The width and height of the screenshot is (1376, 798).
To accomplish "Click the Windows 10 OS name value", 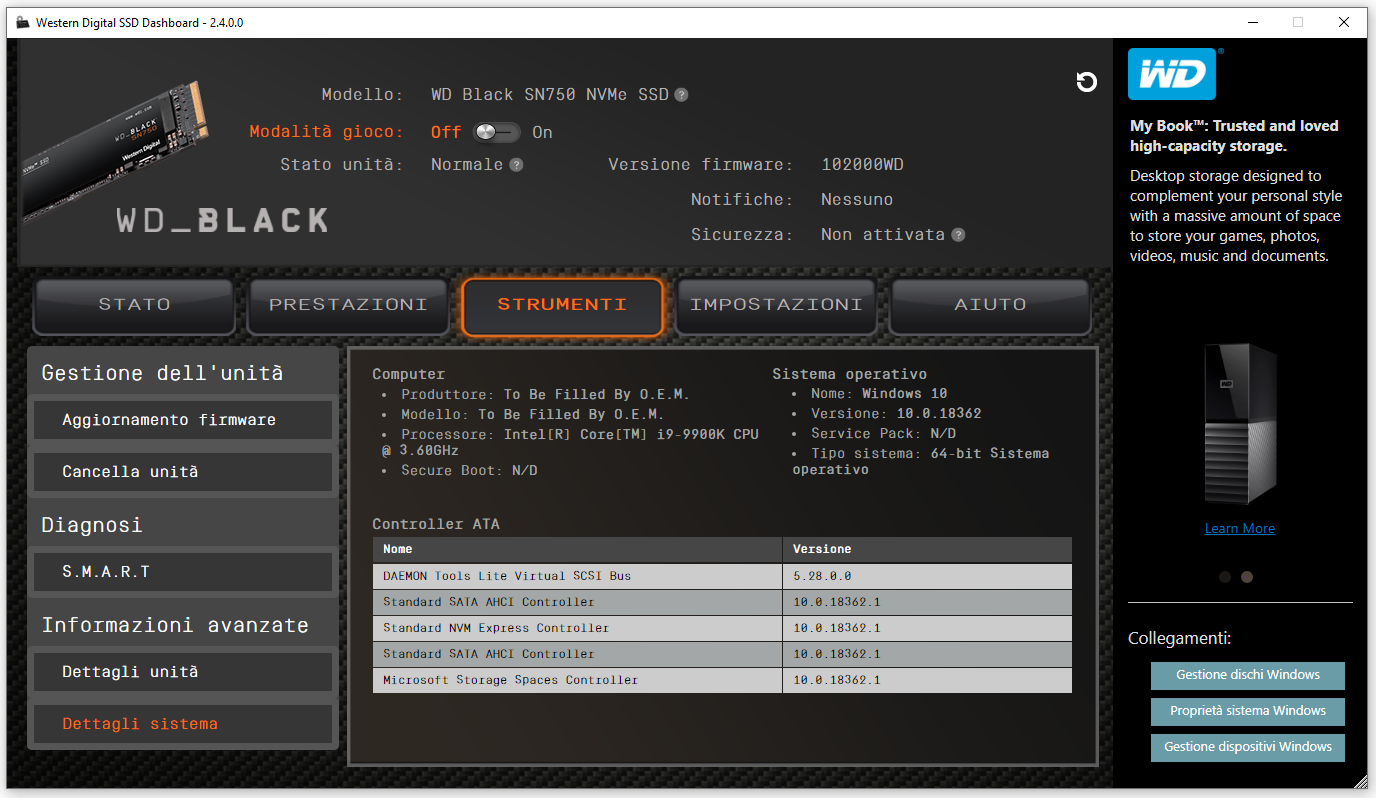I will pos(904,394).
